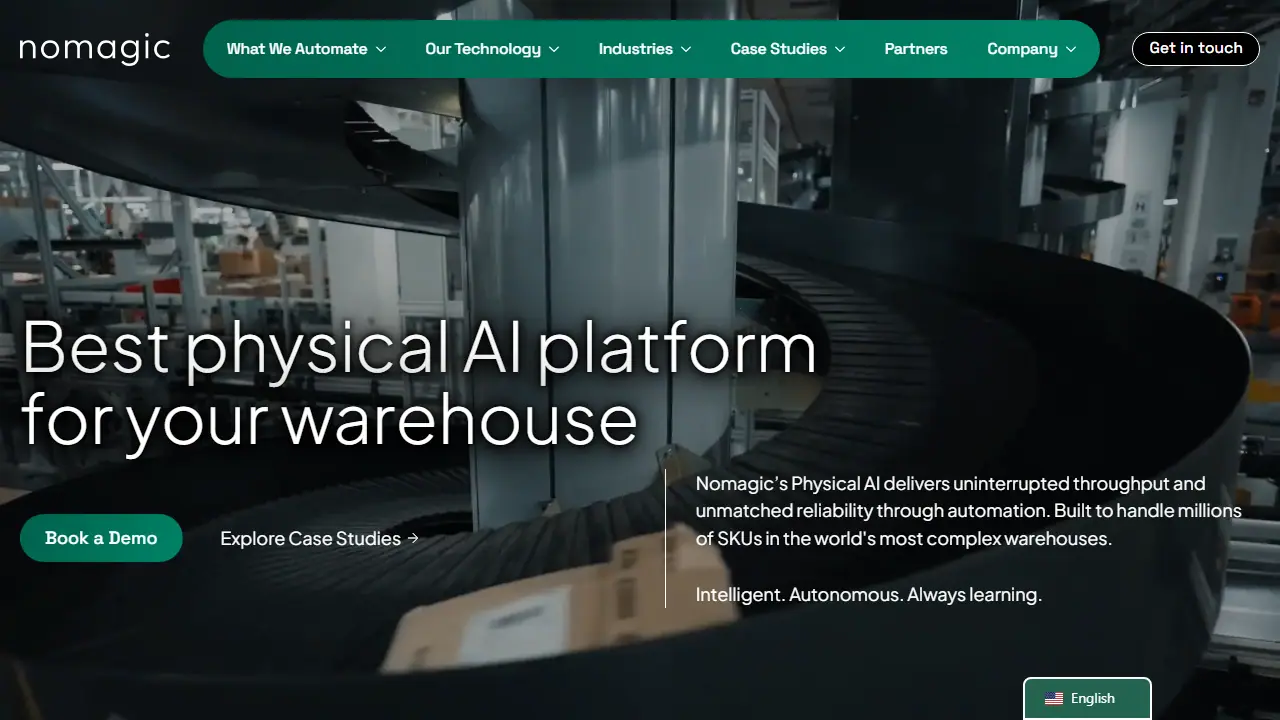This screenshot has width=1280, height=720.
Task: Open the Case Studies navigation menu
Action: 788,49
